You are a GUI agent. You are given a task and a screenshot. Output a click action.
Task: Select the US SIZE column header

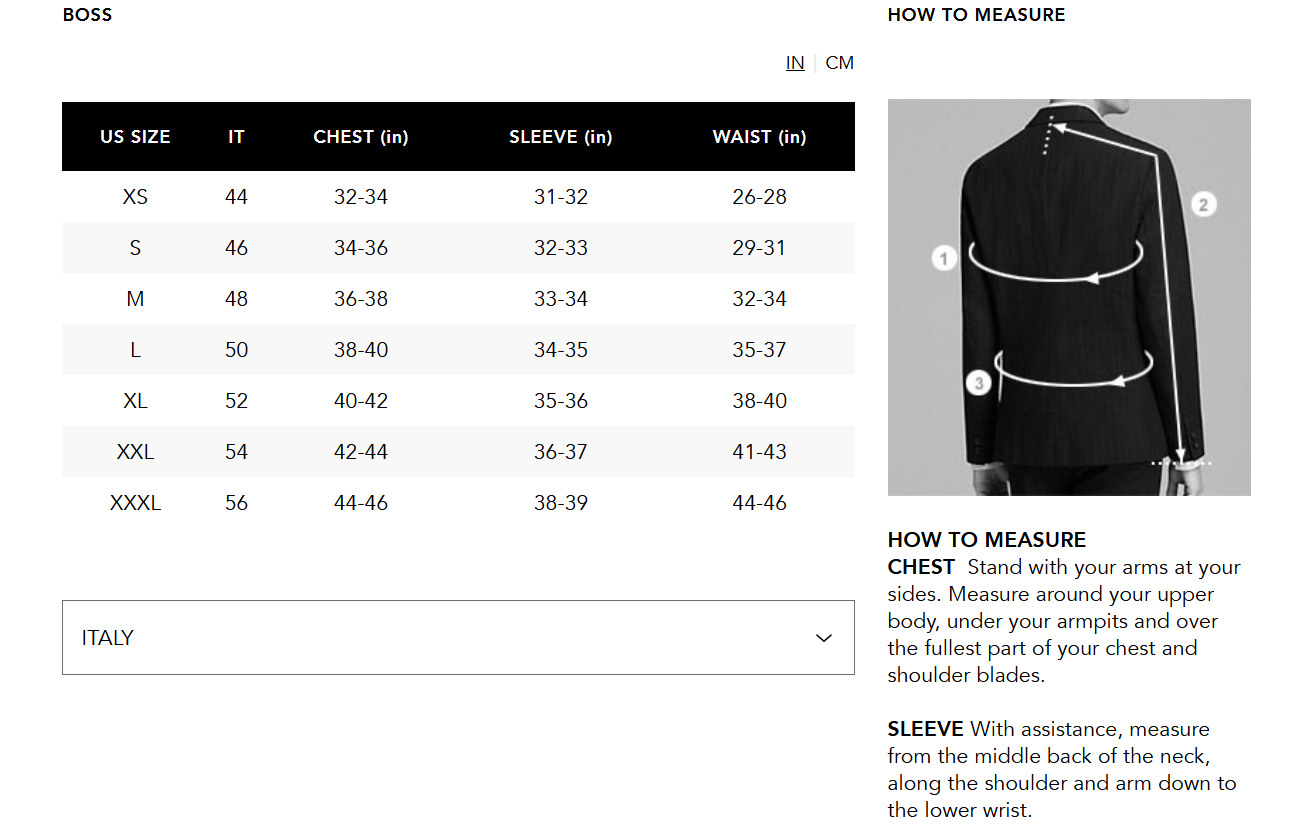click(135, 137)
